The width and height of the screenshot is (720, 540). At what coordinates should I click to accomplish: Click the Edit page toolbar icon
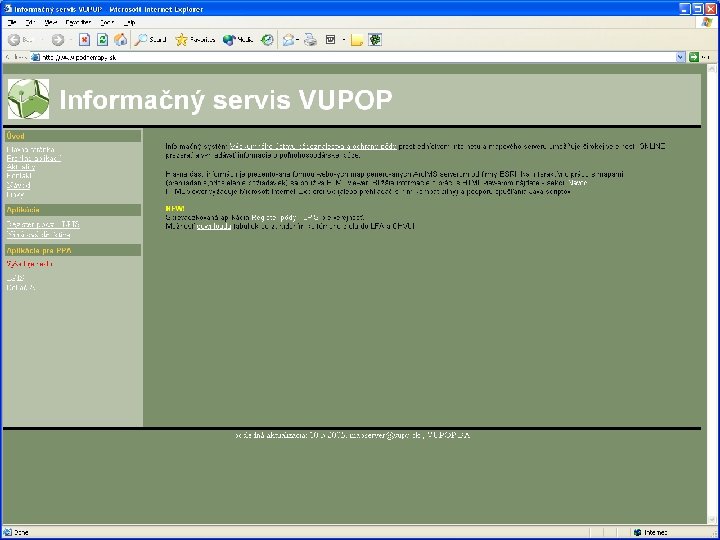331,40
